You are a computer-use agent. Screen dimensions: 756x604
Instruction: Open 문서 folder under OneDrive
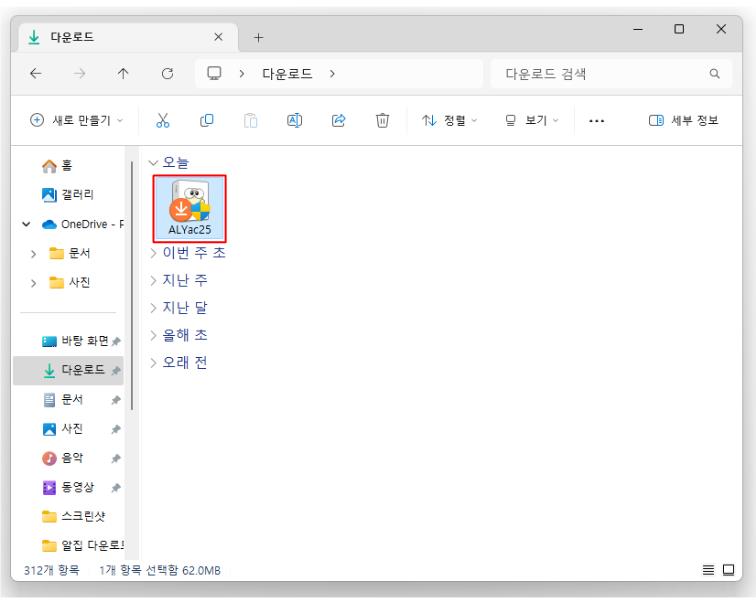coord(70,253)
